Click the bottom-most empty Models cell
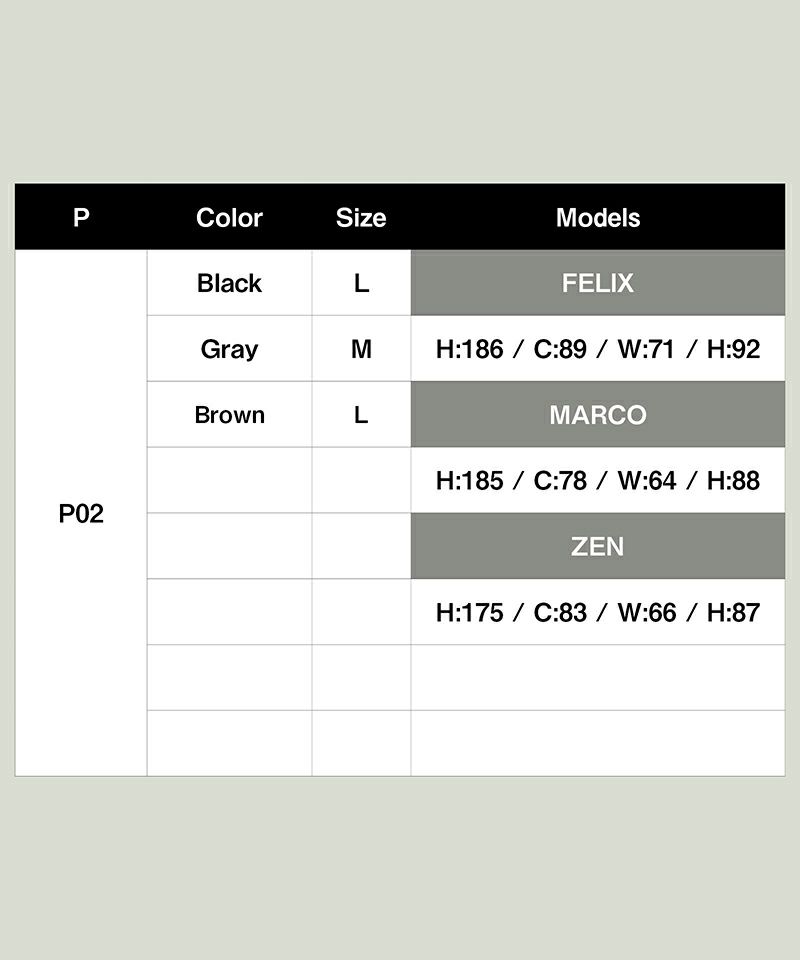800x960 pixels. coord(598,743)
